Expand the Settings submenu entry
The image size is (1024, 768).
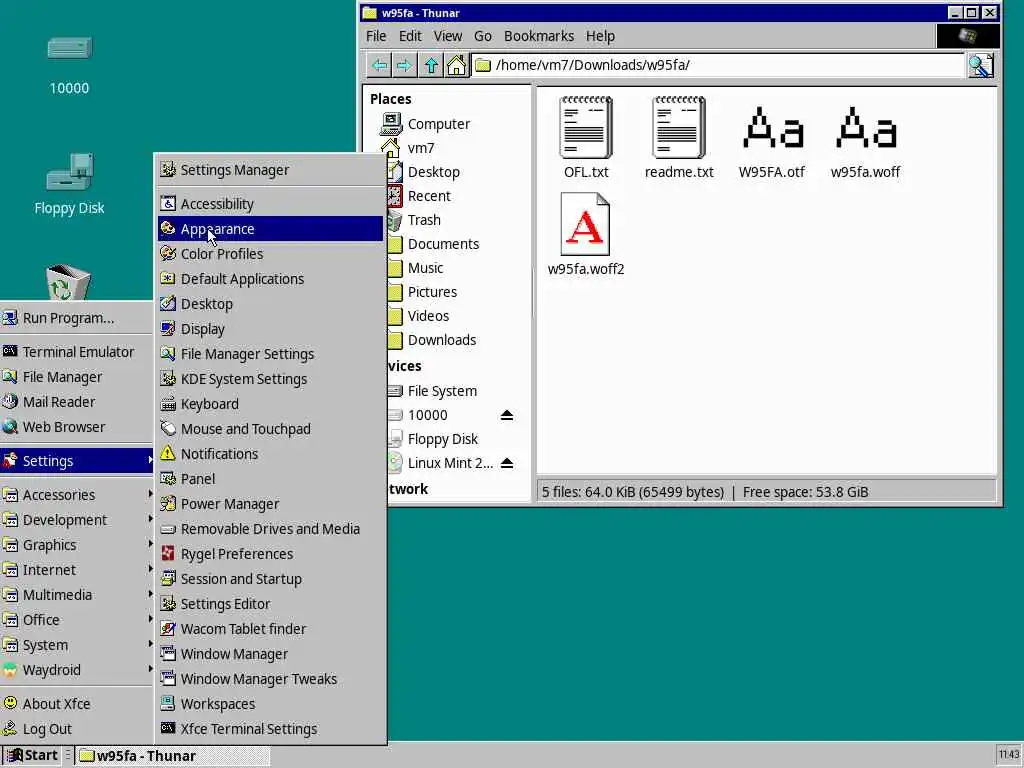77,461
